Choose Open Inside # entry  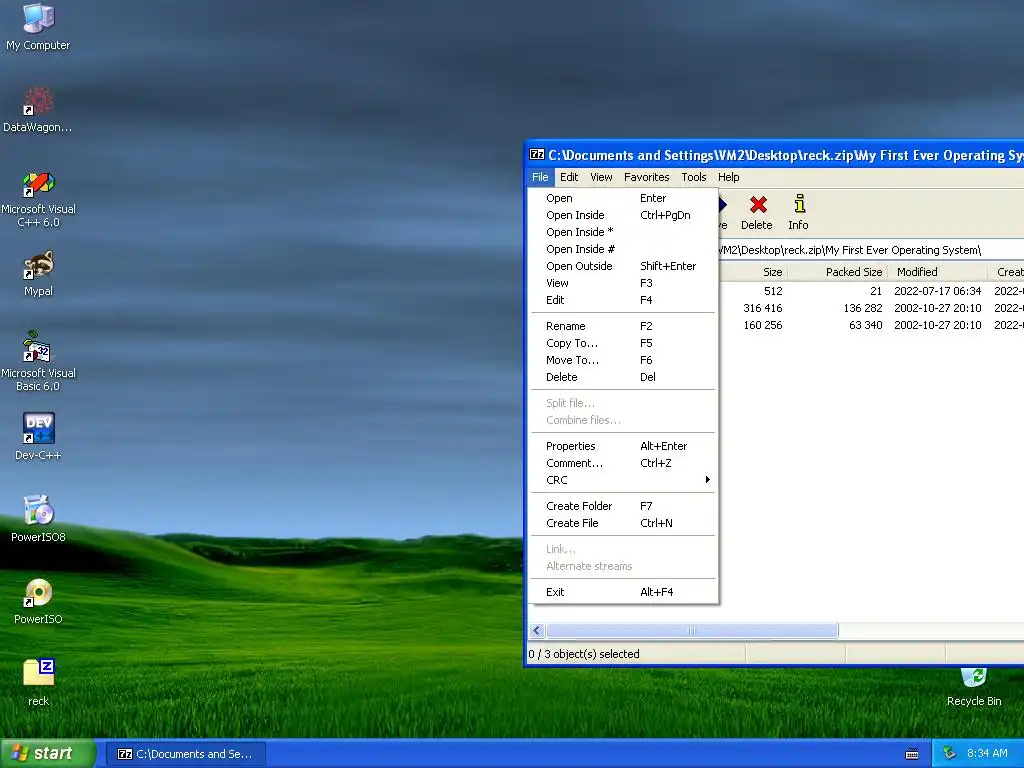623,249
